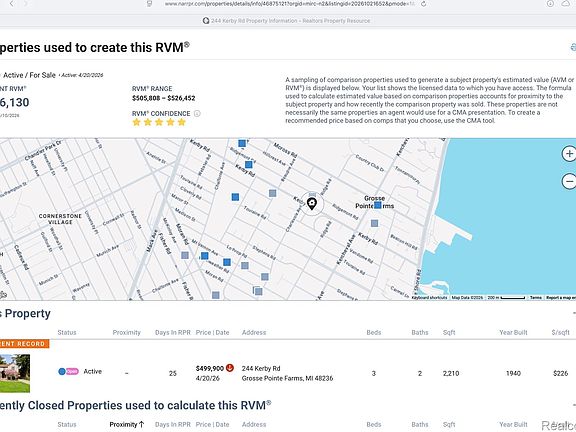Click the bottom-most gray marker near Fisher Rd
Screen dimensions: 576x432
216,295
